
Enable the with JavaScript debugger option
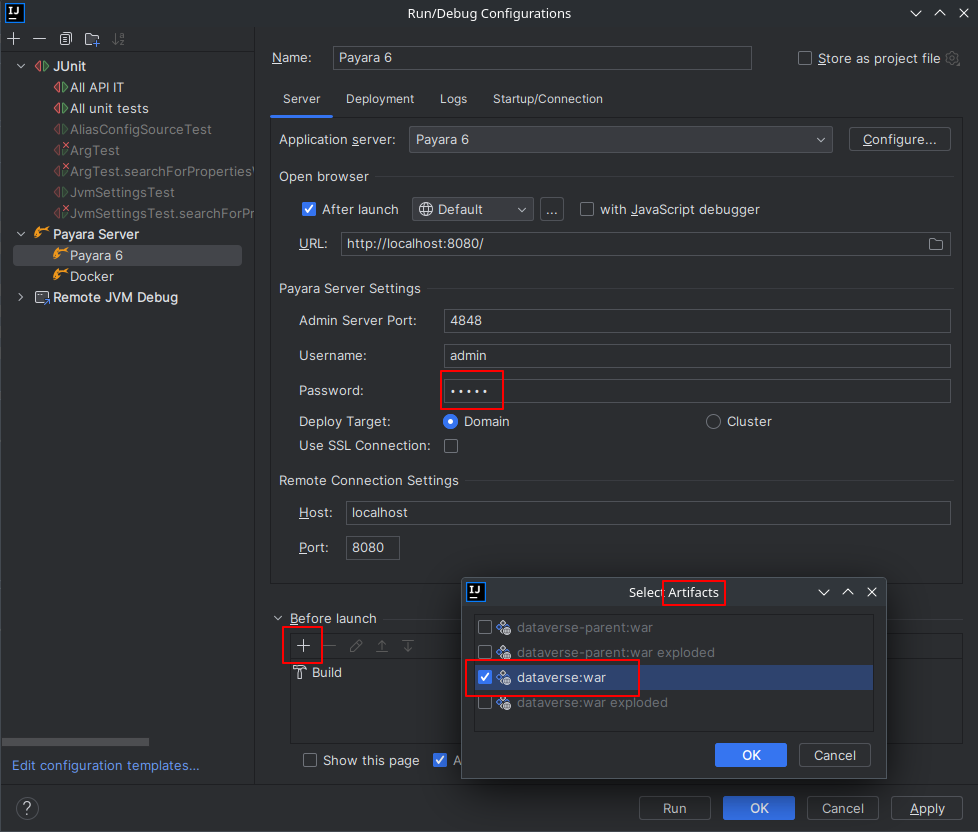[x=587, y=209]
